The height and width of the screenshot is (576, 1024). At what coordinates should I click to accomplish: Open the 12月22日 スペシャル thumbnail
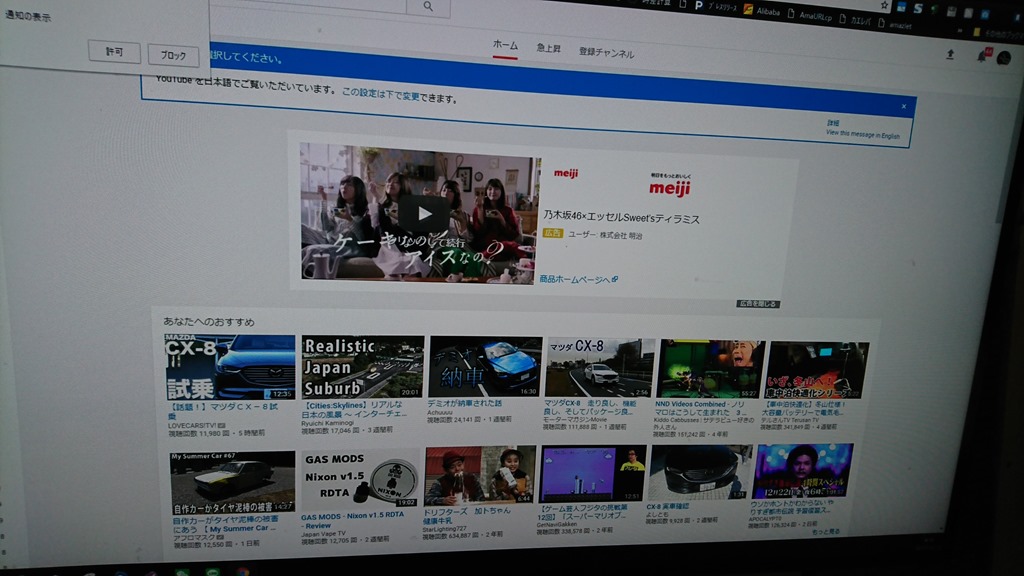(x=803, y=471)
